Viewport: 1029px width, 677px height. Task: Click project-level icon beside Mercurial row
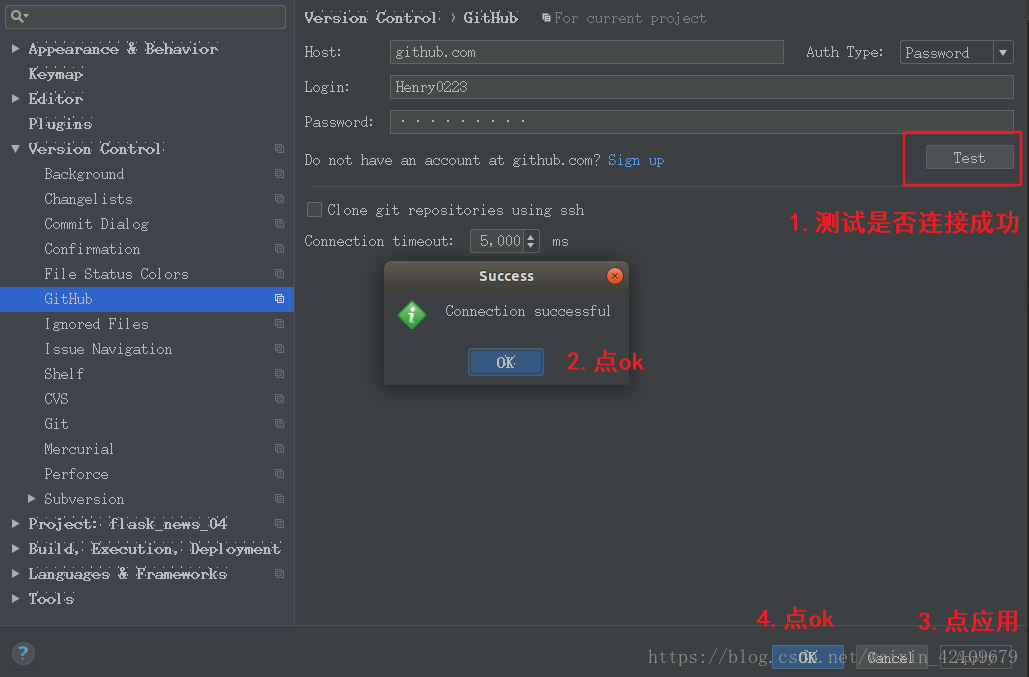(x=280, y=448)
